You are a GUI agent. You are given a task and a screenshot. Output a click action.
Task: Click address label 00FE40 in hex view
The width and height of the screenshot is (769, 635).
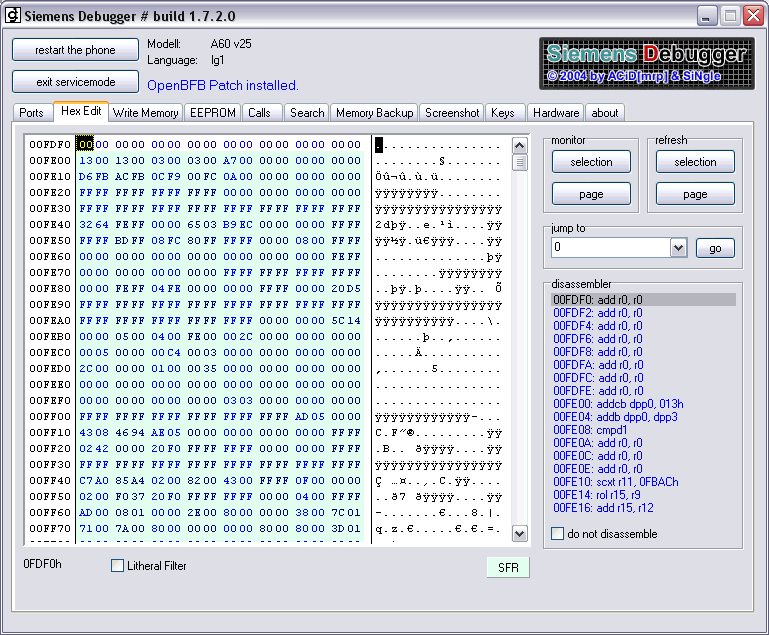pos(50,224)
